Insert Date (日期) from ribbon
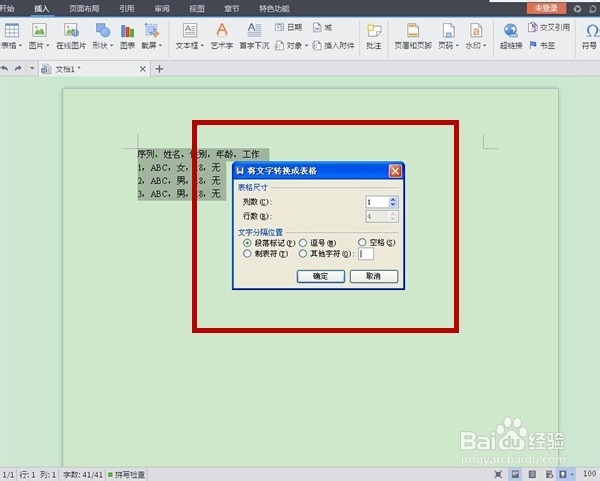 [x=289, y=27]
